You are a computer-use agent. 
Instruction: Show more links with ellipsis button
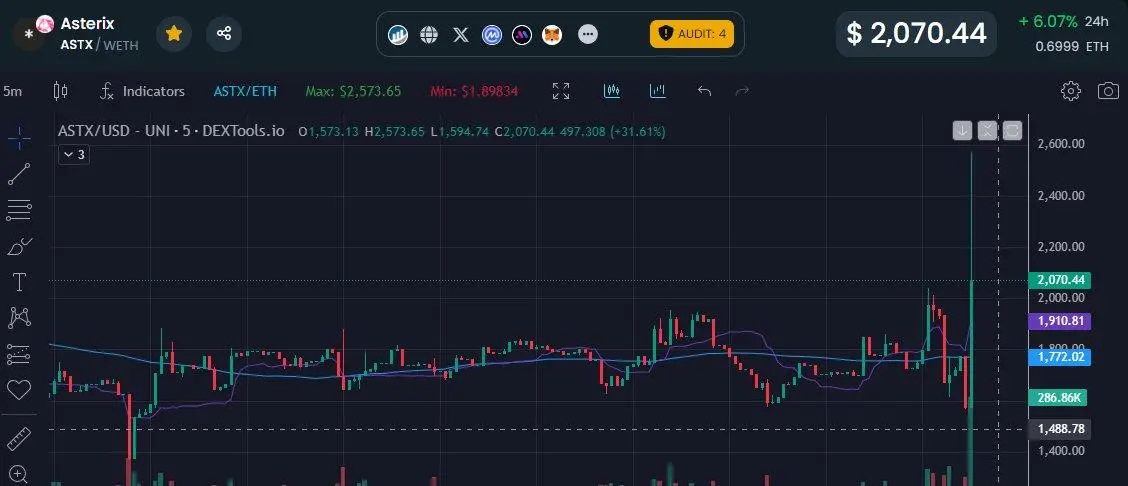point(588,35)
